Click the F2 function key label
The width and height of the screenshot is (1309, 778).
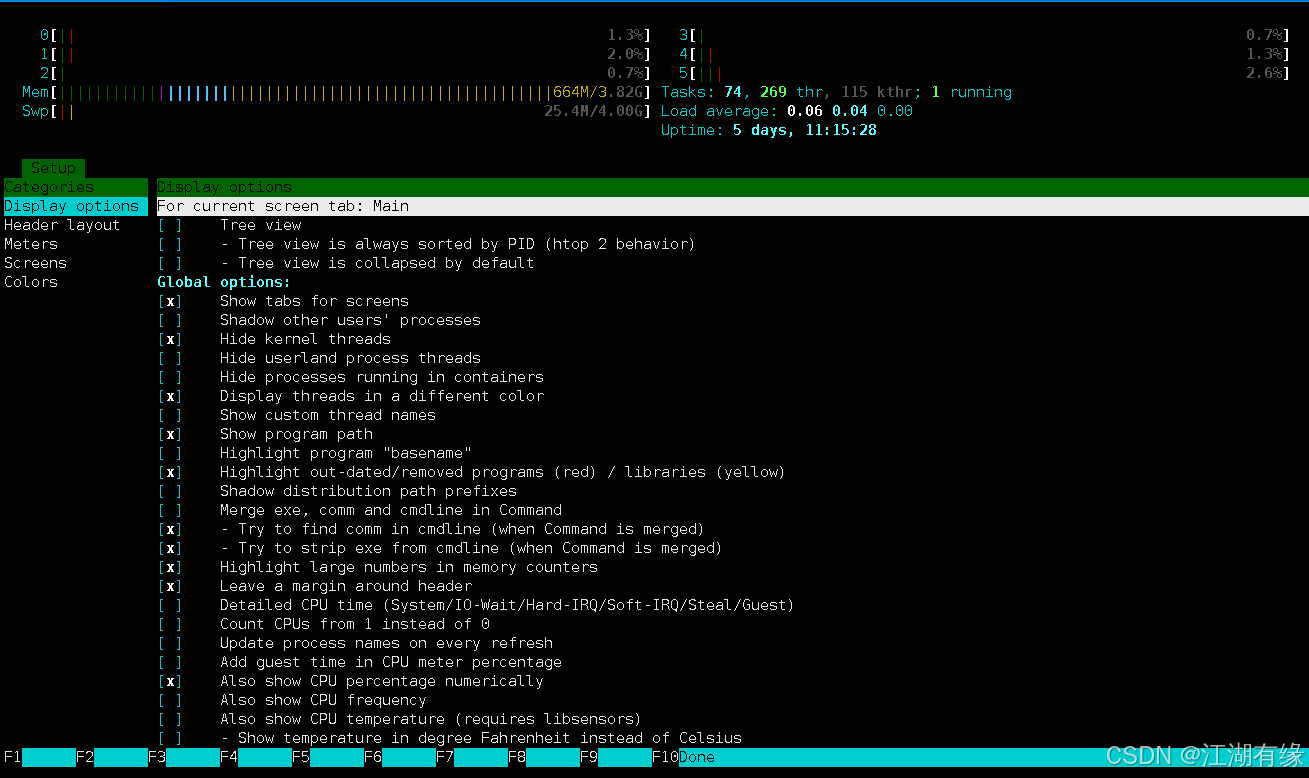(84, 757)
